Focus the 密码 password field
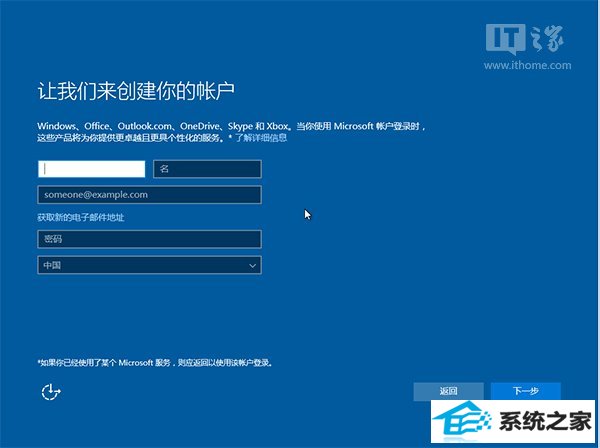The width and height of the screenshot is (600, 448). [150, 239]
